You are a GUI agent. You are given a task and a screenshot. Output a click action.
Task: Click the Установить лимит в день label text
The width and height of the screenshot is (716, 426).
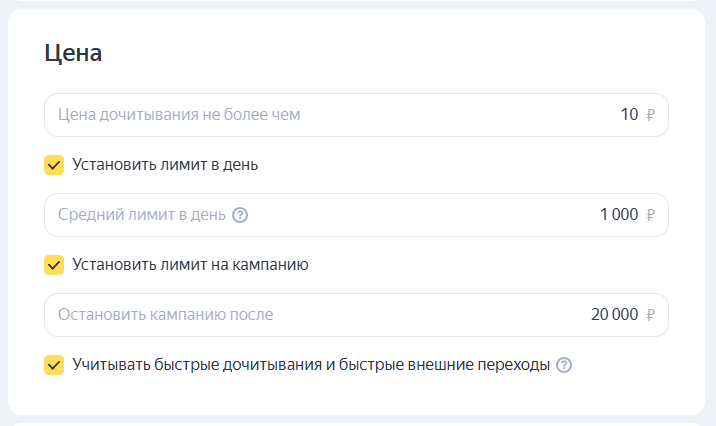point(165,165)
